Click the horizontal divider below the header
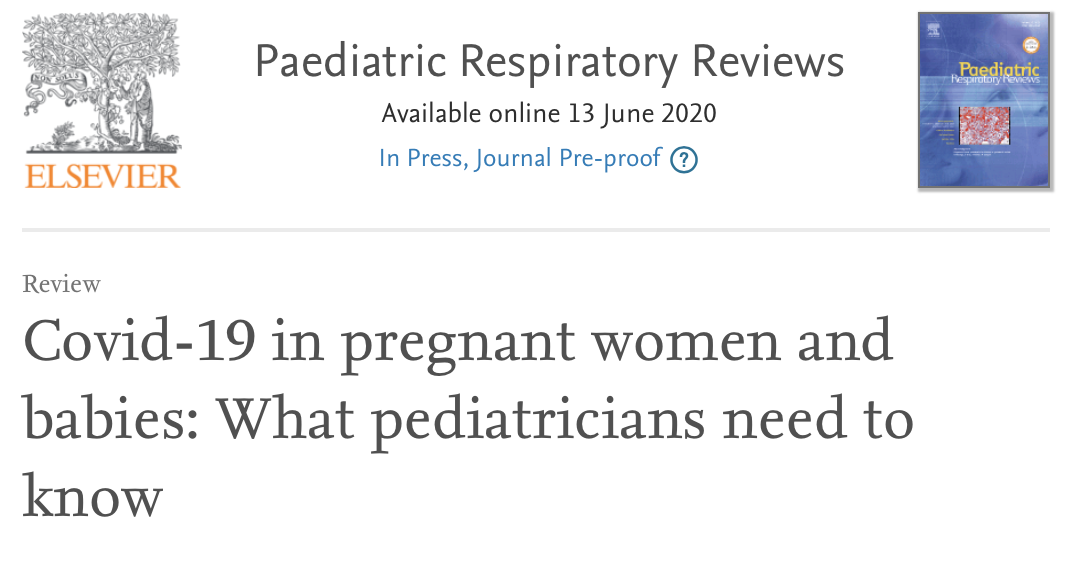Viewport: 1082px width, 564px height. [536, 229]
